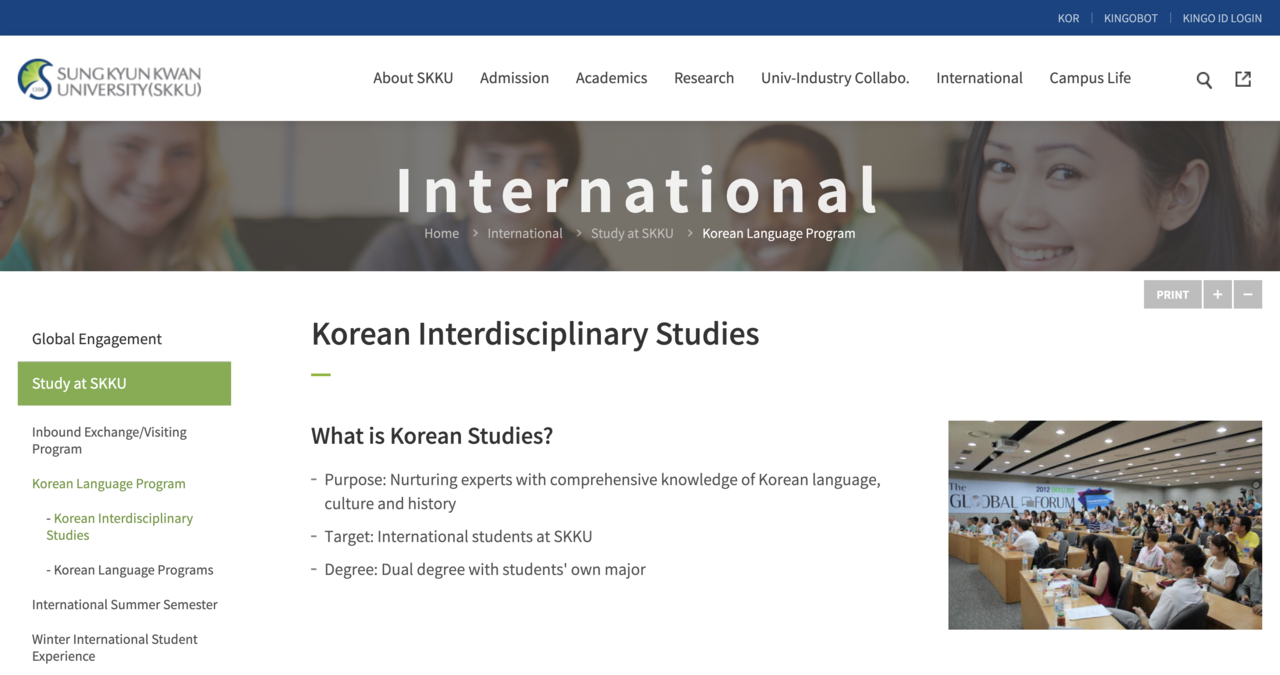Select Global Engagement in sidebar
This screenshot has width=1280, height=675.
click(97, 339)
